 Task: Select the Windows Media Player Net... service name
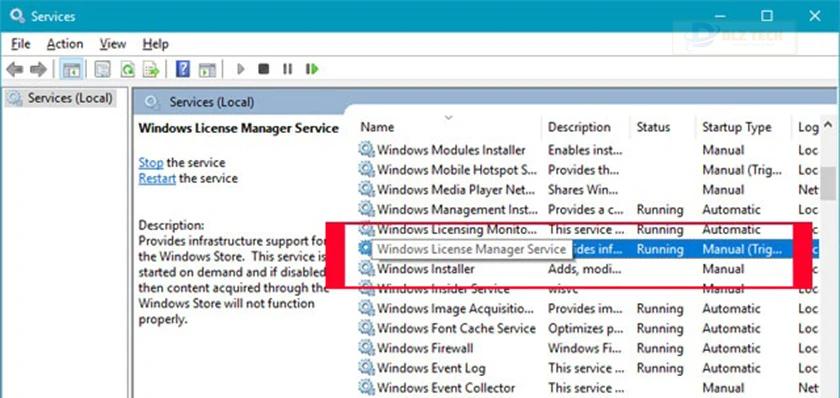456,190
